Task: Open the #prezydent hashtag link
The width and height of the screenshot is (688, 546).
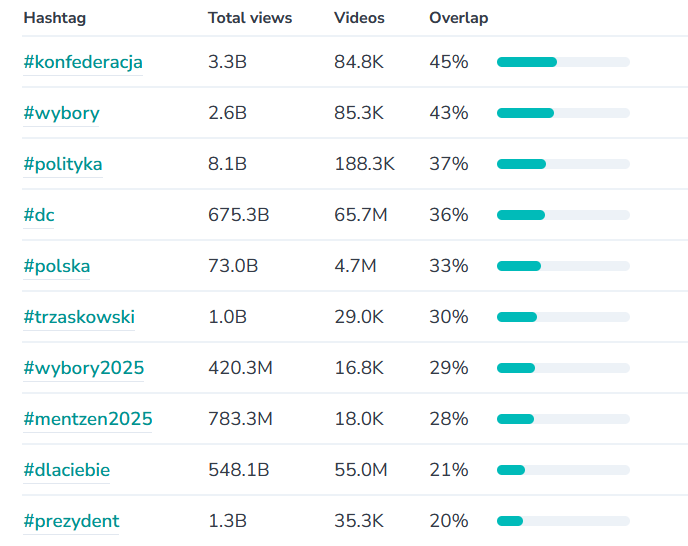Action: click(72, 521)
